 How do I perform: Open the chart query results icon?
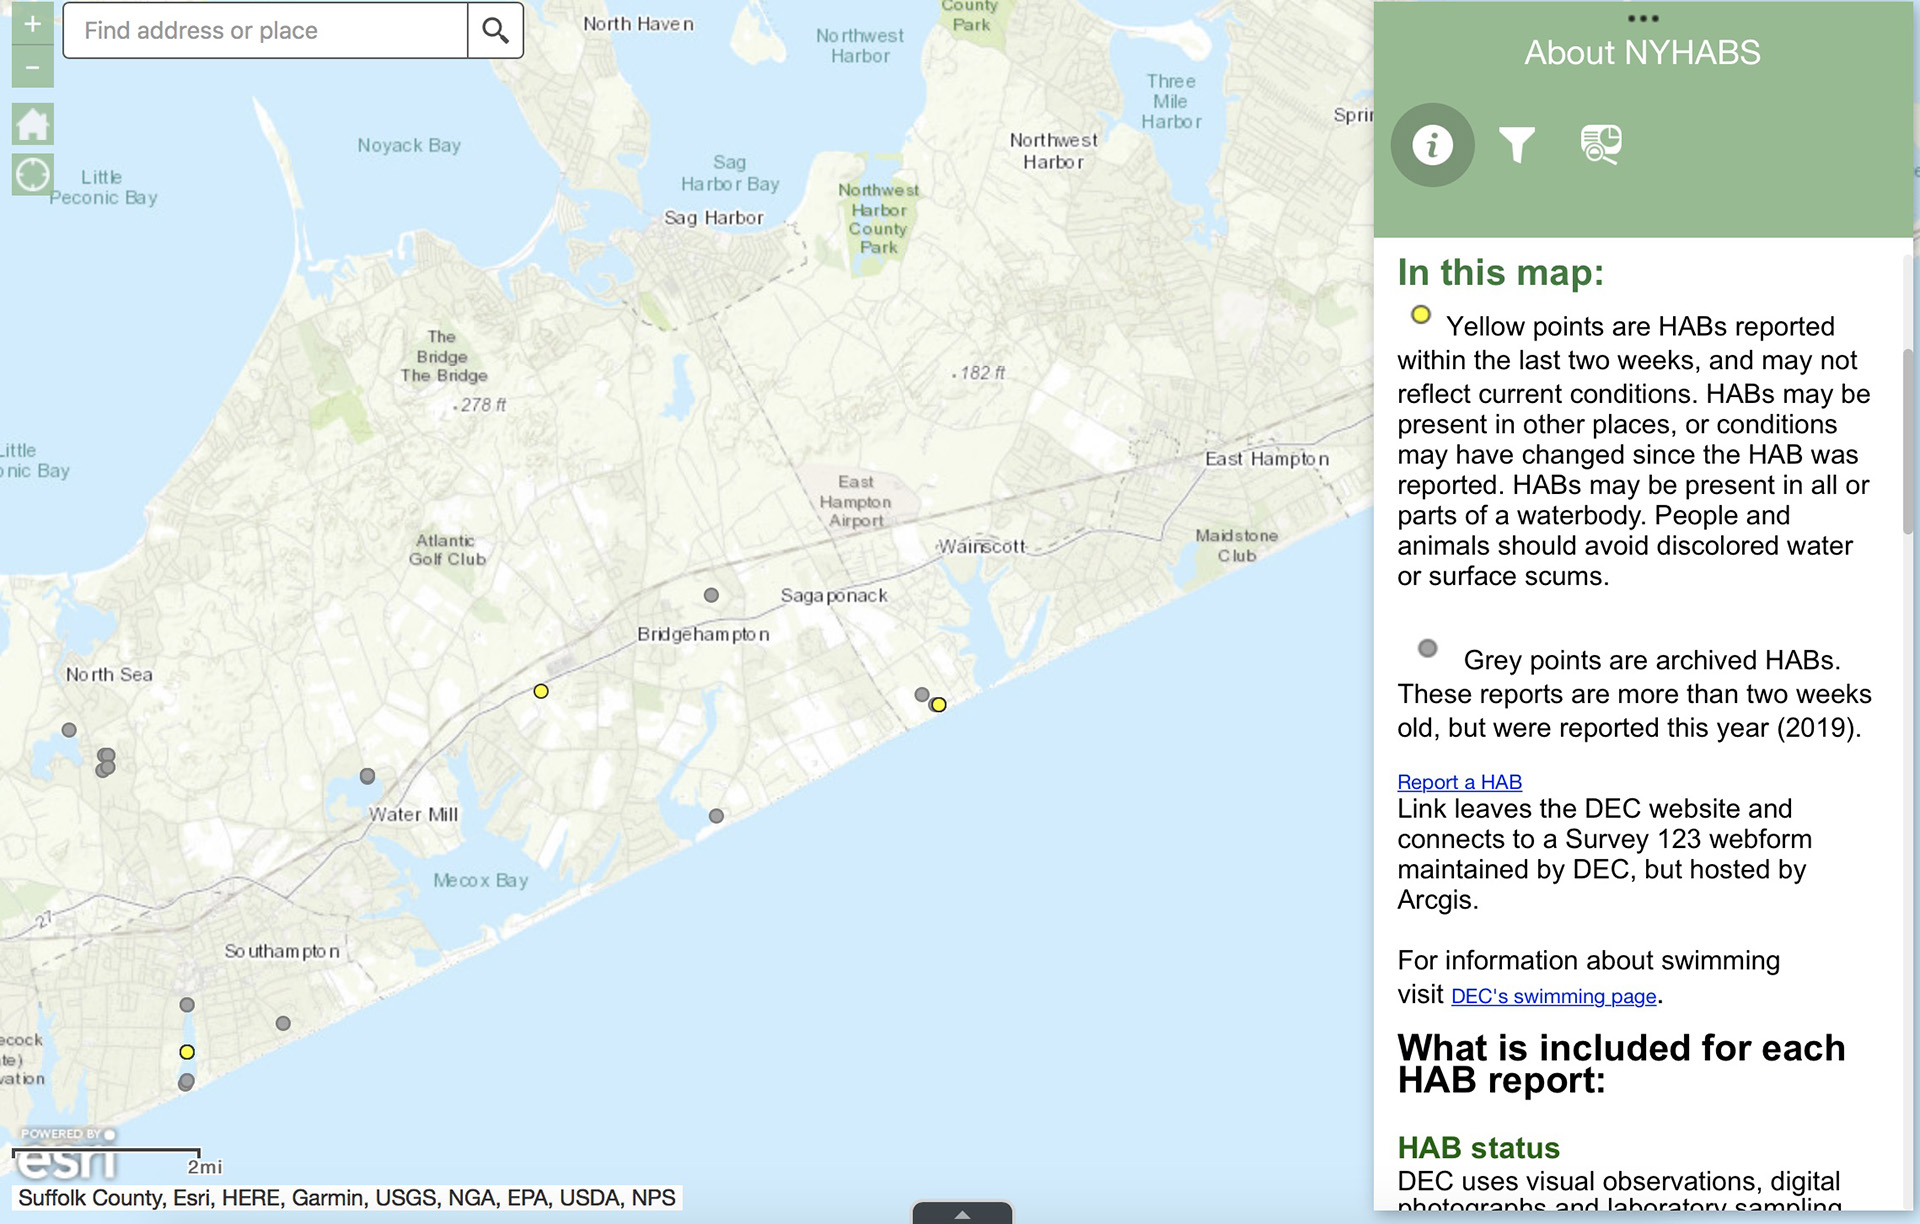pyautogui.click(x=1600, y=145)
